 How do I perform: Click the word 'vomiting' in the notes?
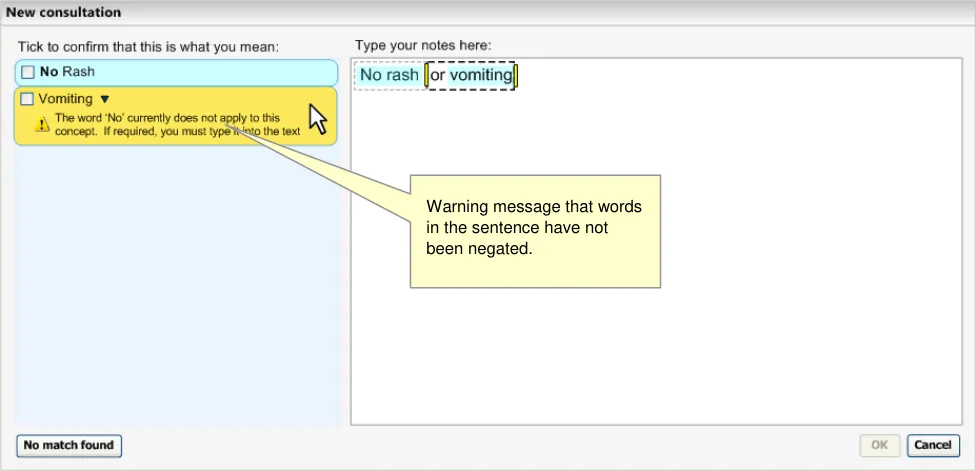(480, 75)
